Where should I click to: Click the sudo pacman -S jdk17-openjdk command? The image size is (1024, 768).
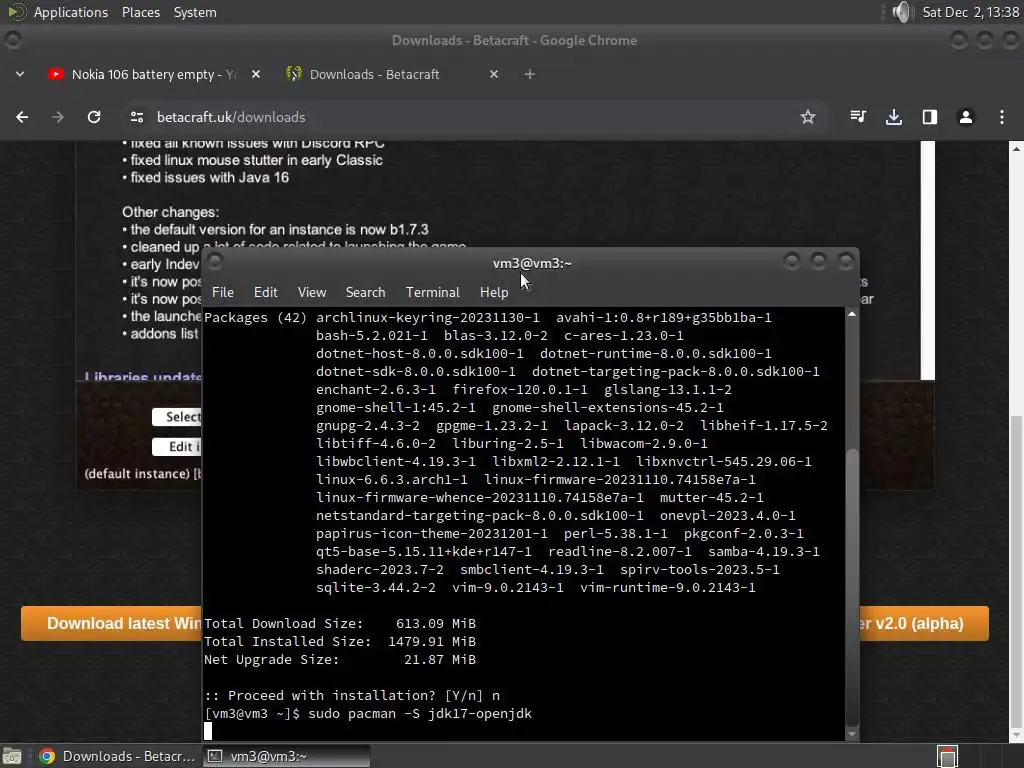[420, 714]
